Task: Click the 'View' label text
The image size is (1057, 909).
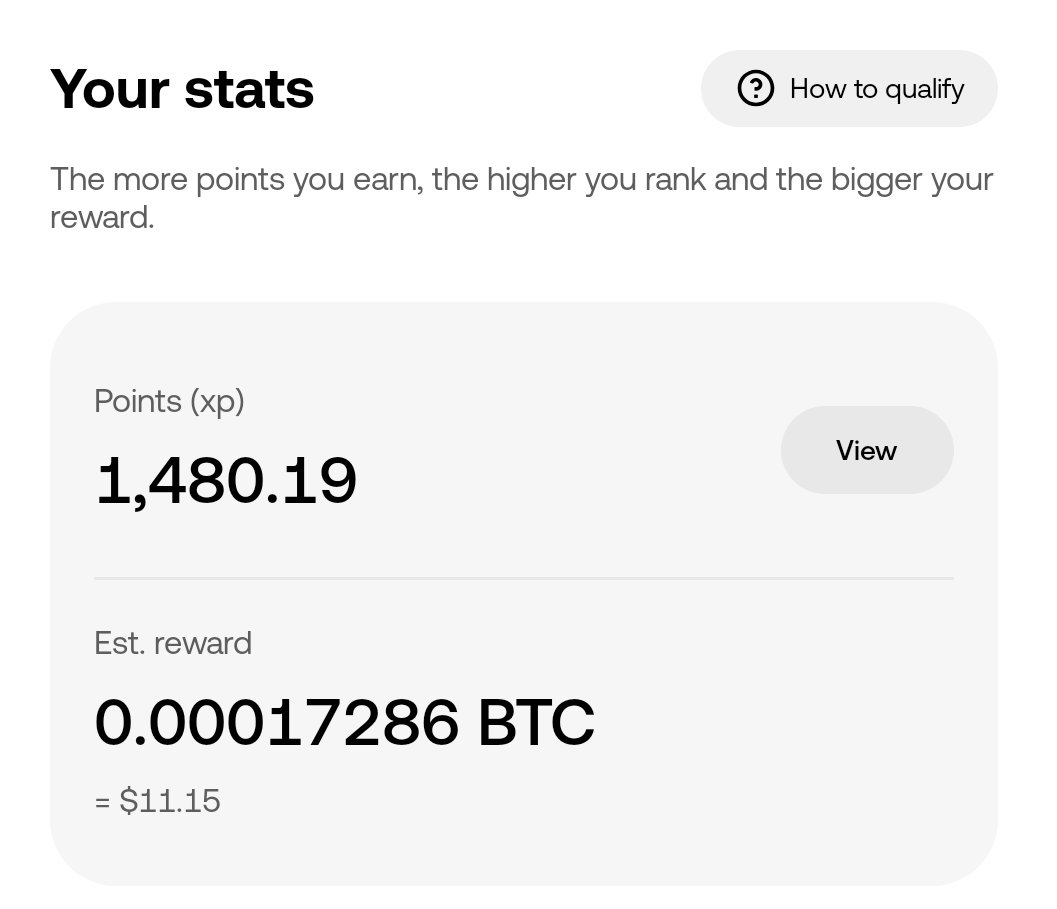Action: click(867, 450)
